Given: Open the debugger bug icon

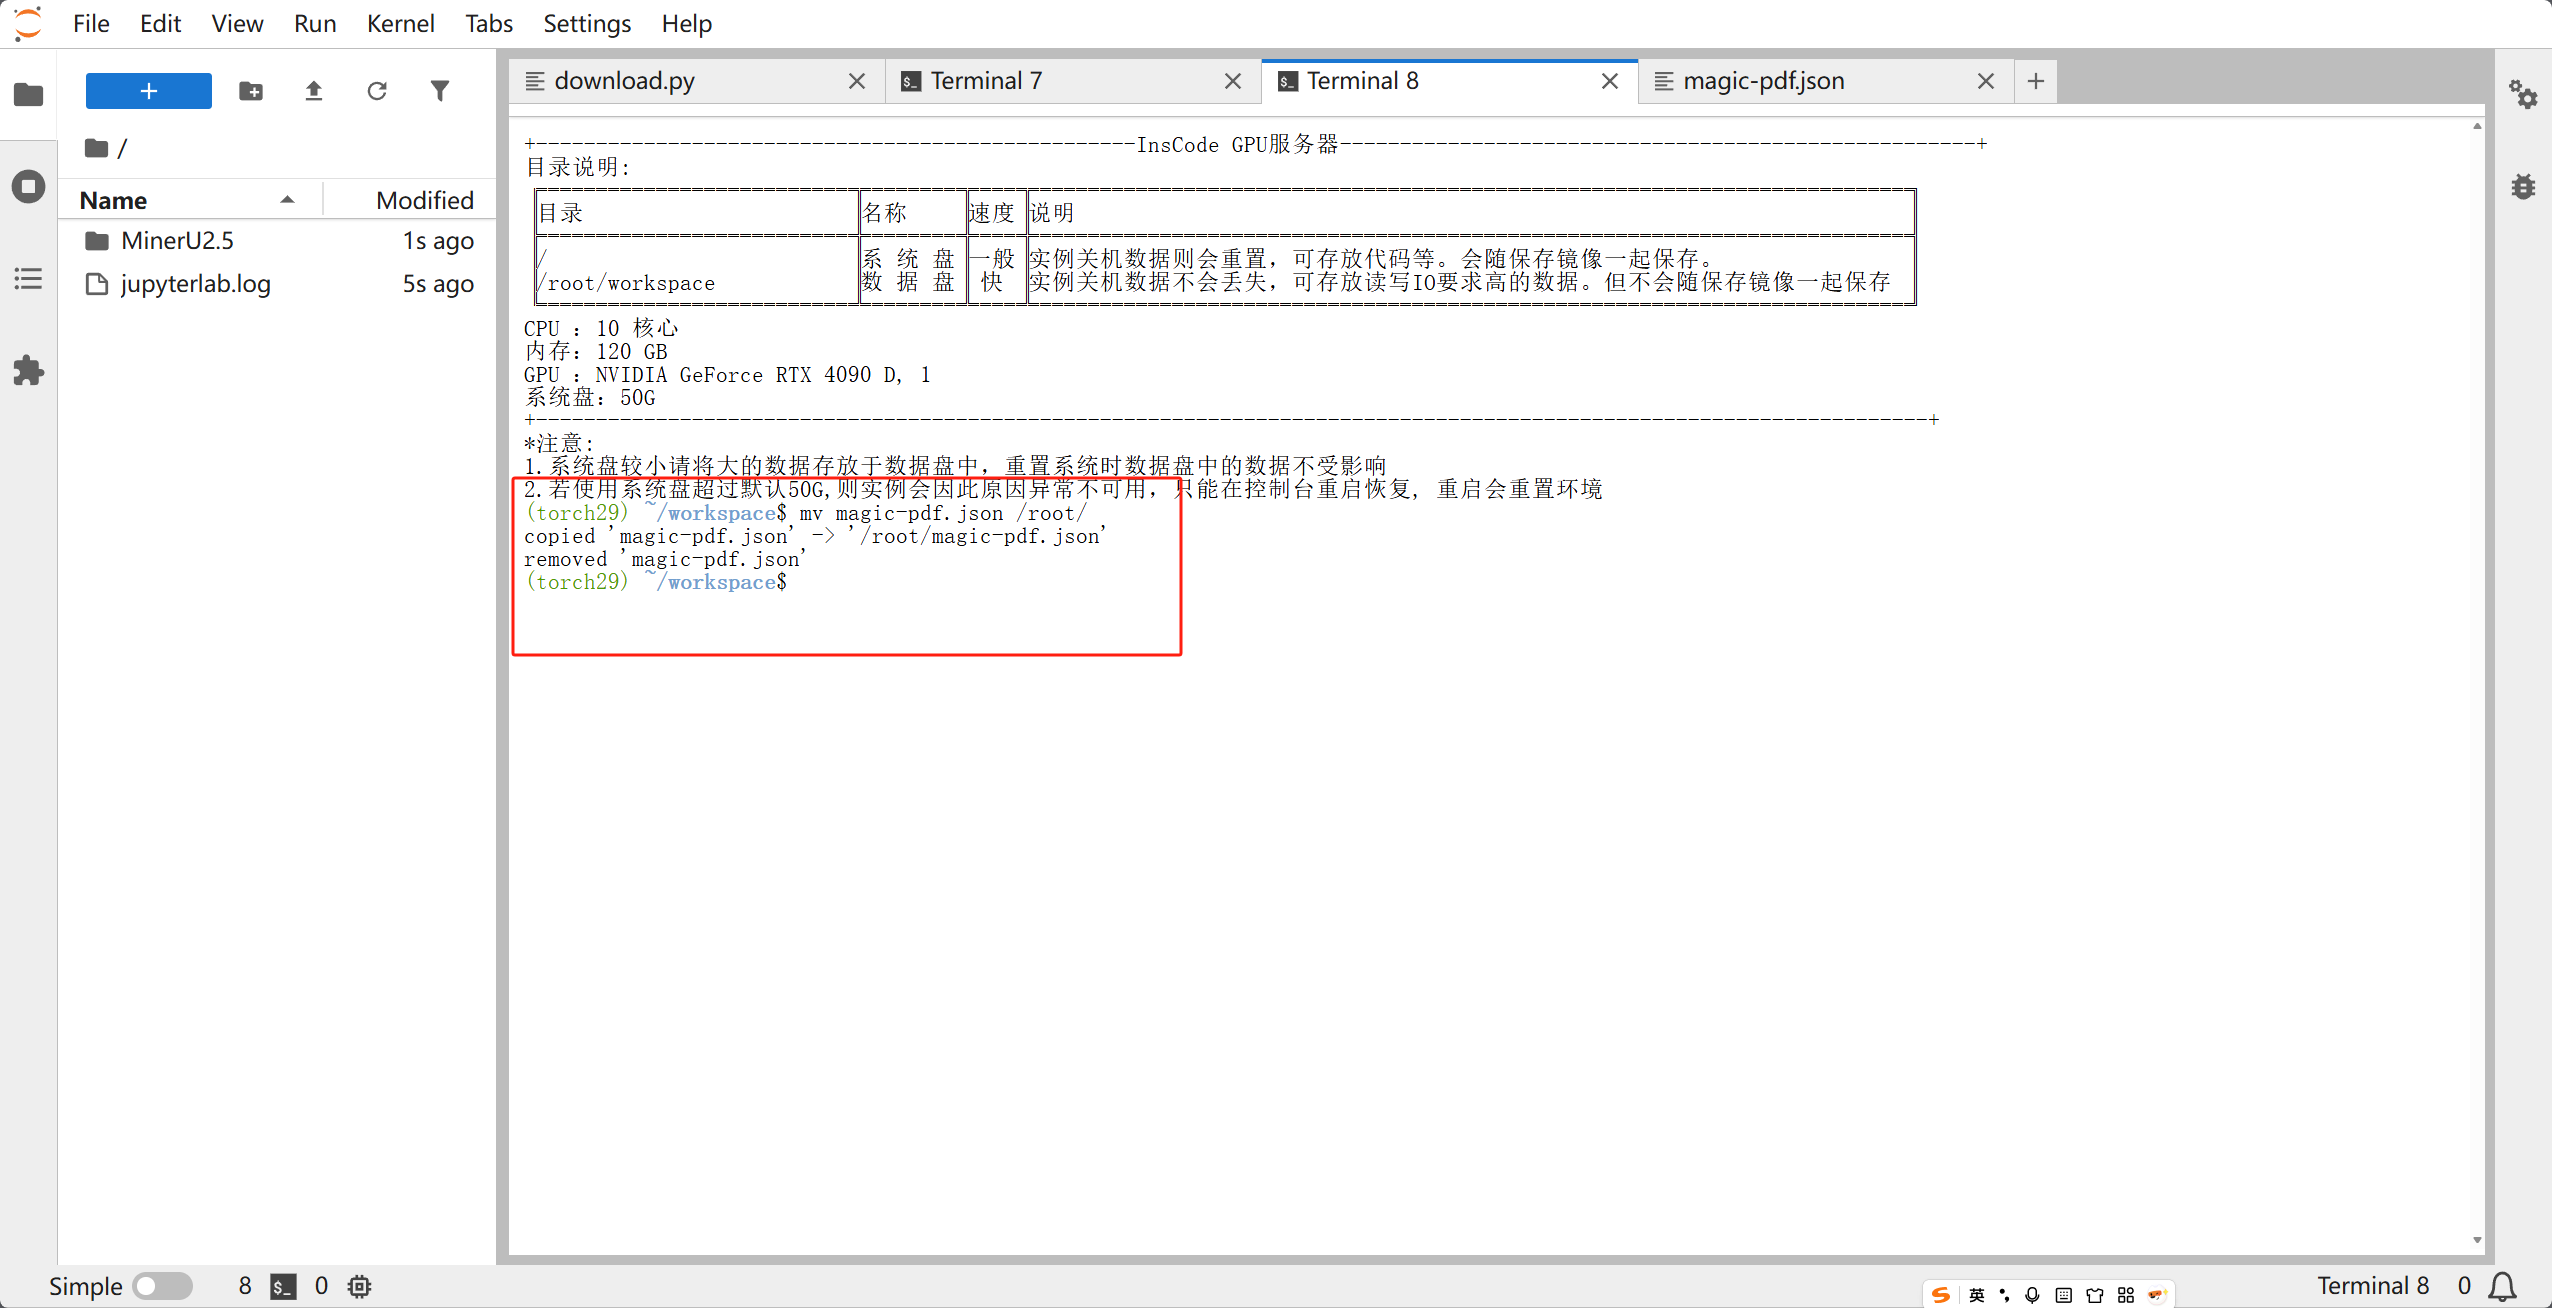Looking at the screenshot, I should click(x=2522, y=187).
